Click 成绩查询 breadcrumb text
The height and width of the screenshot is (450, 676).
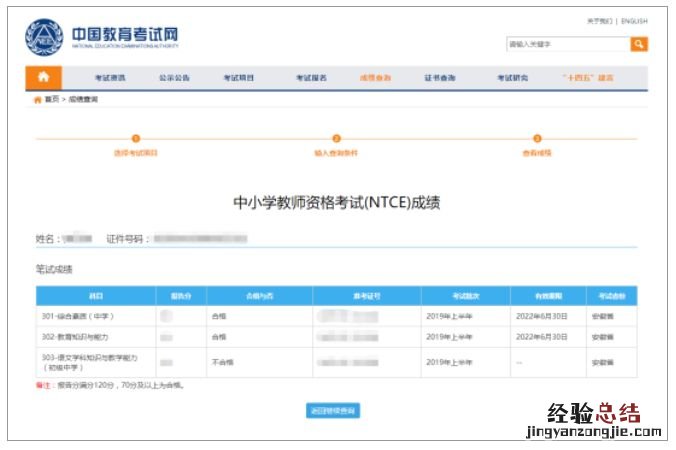tap(83, 99)
